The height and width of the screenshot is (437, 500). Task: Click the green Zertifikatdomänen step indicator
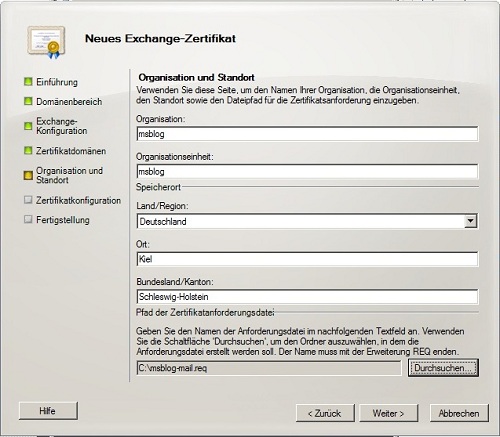[28, 150]
